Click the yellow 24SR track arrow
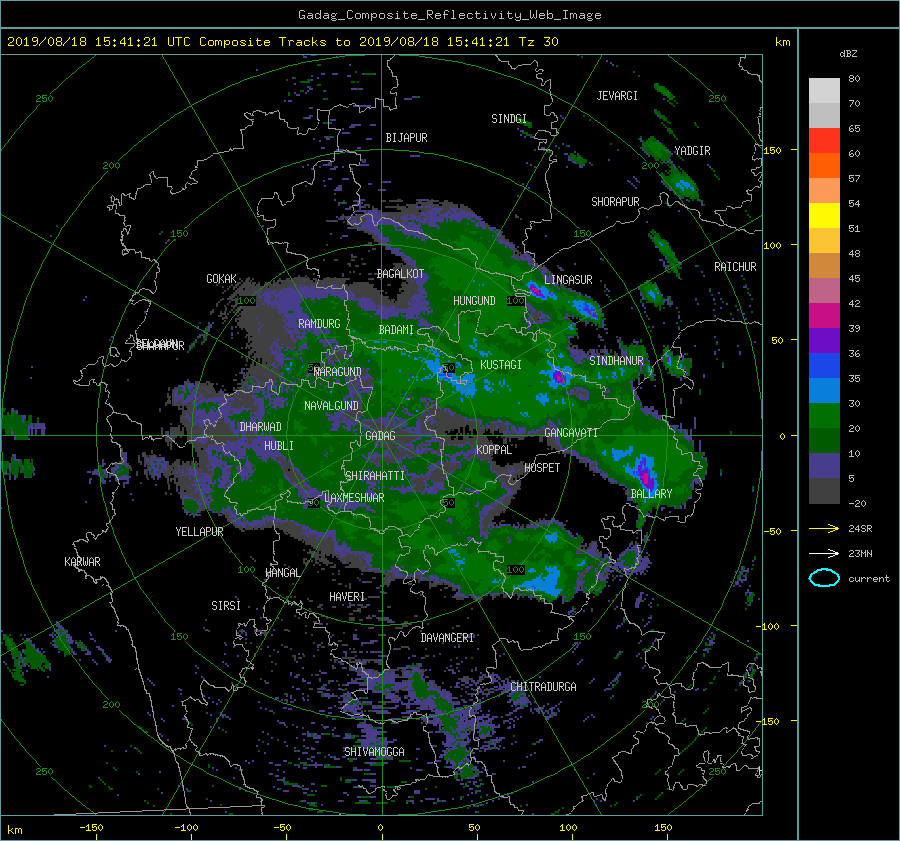Image resolution: width=900 pixels, height=841 pixels. click(x=824, y=528)
